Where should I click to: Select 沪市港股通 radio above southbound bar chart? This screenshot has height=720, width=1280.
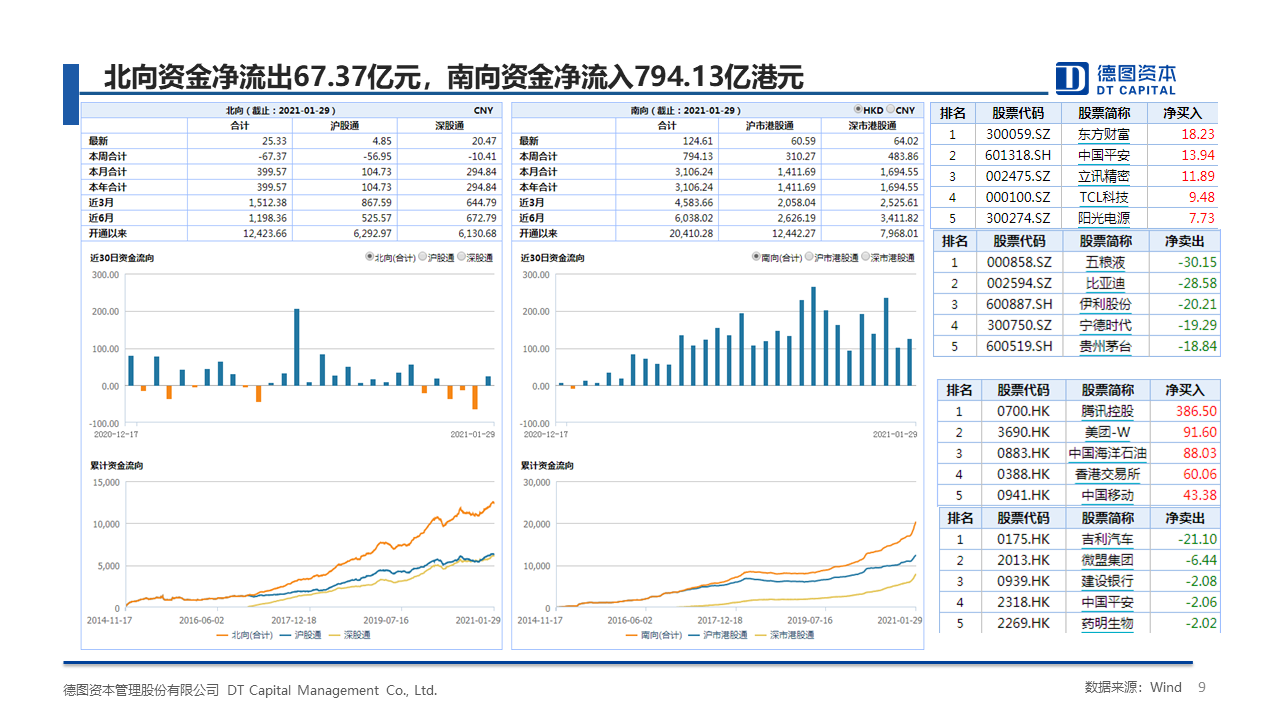[807, 257]
